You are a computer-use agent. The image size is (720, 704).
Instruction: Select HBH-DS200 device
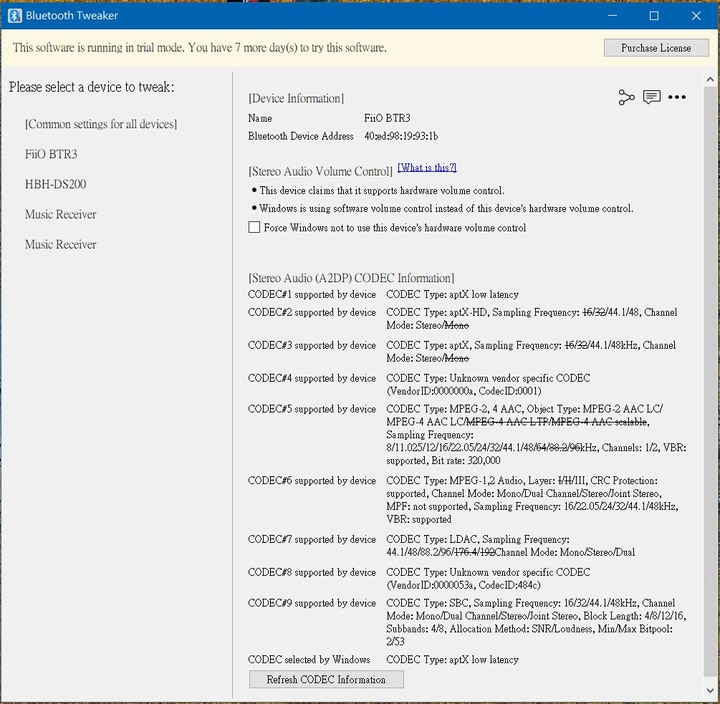pos(56,184)
